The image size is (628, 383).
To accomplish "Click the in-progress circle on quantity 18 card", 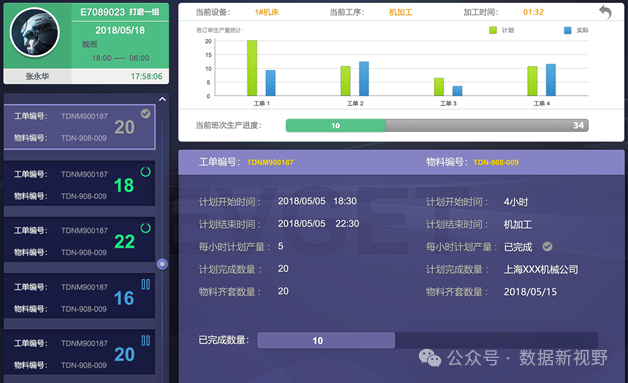I will click(145, 172).
